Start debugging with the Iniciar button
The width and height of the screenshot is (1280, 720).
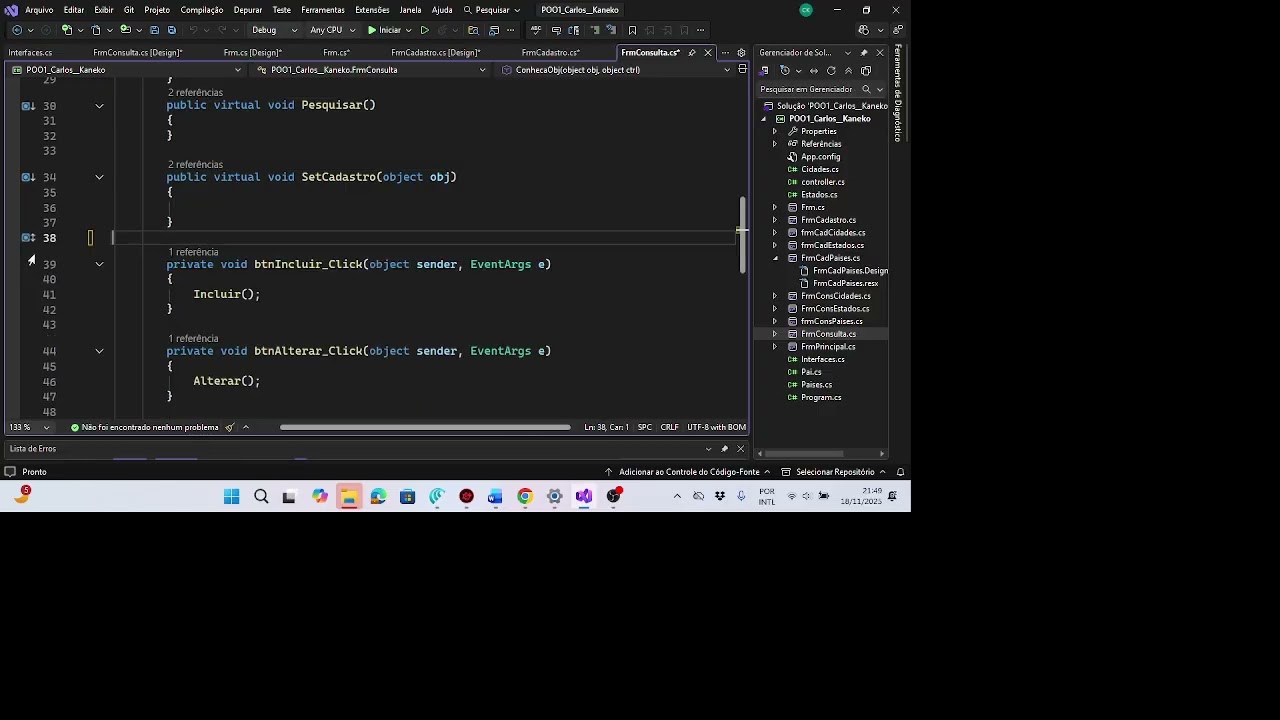pyautogui.click(x=384, y=30)
